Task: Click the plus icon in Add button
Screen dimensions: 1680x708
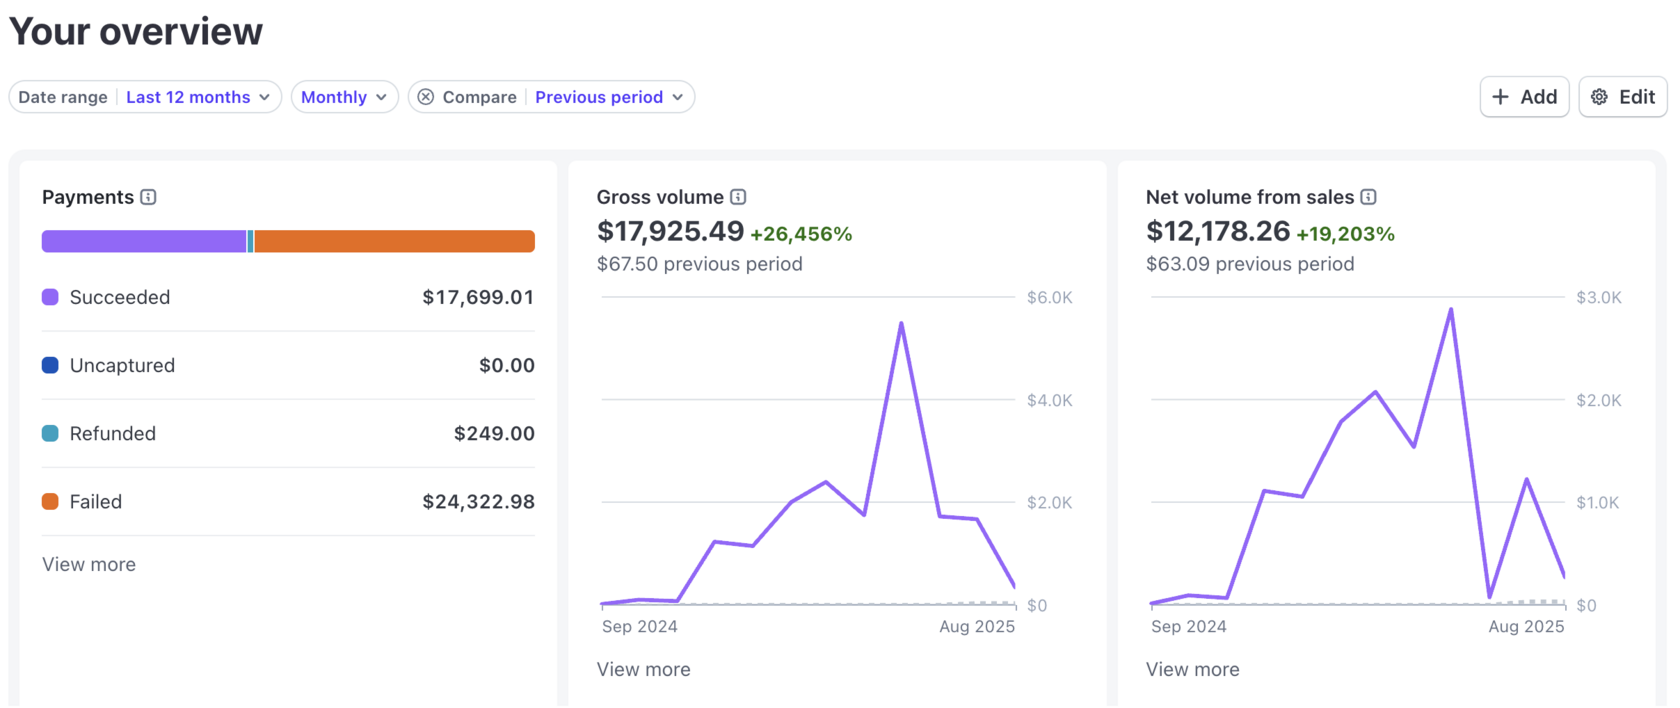Action: coord(1500,97)
